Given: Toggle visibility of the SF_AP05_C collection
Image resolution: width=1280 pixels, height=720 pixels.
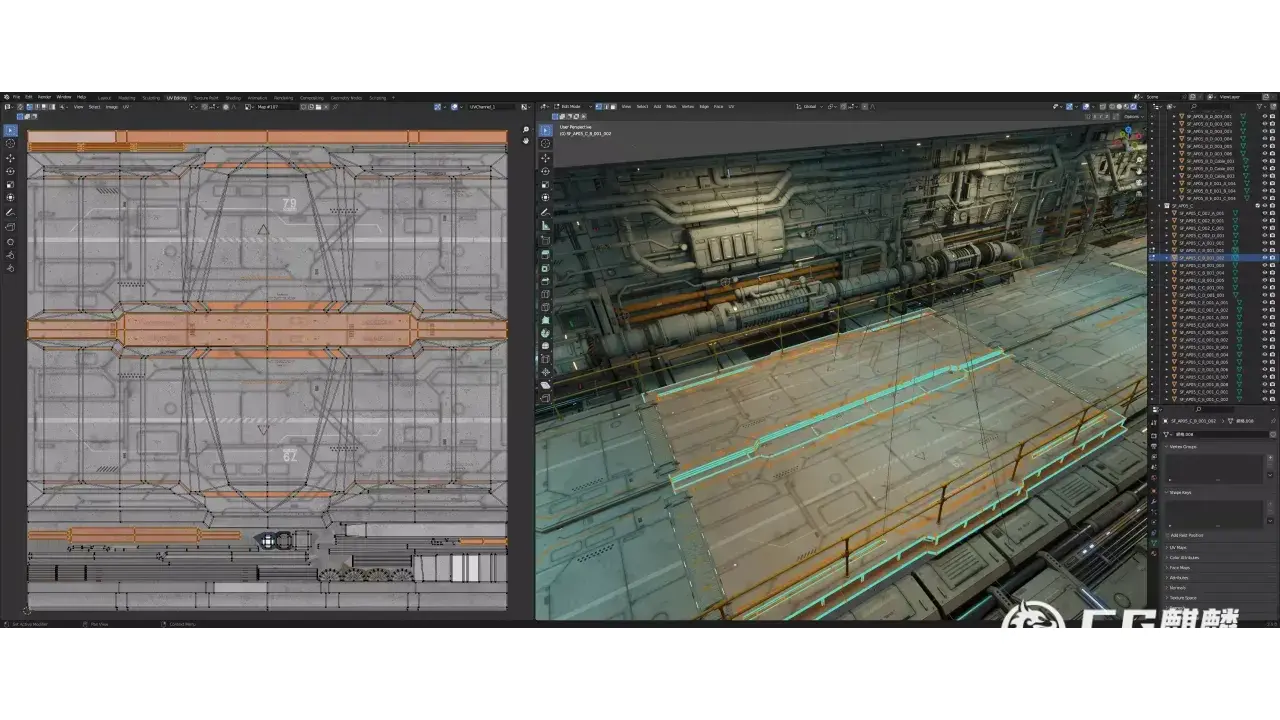Looking at the screenshot, I should 1264,206.
